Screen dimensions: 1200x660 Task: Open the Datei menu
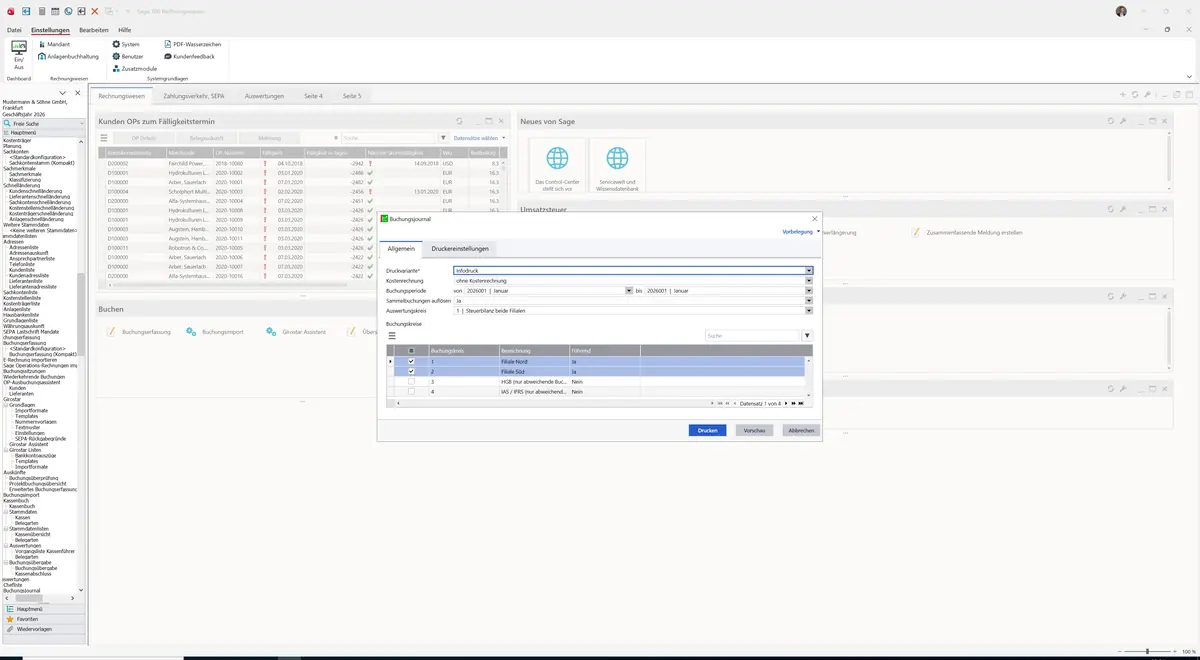14,30
